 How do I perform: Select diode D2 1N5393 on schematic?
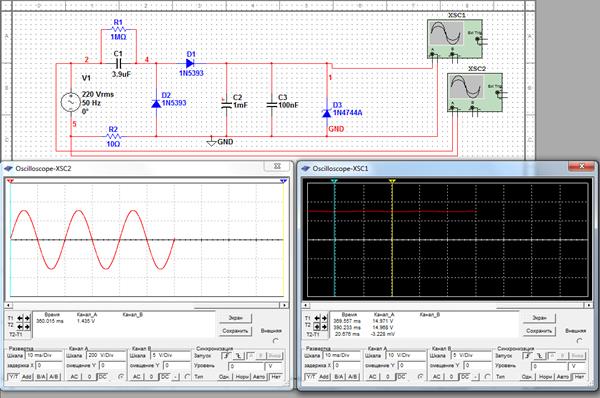pos(156,103)
